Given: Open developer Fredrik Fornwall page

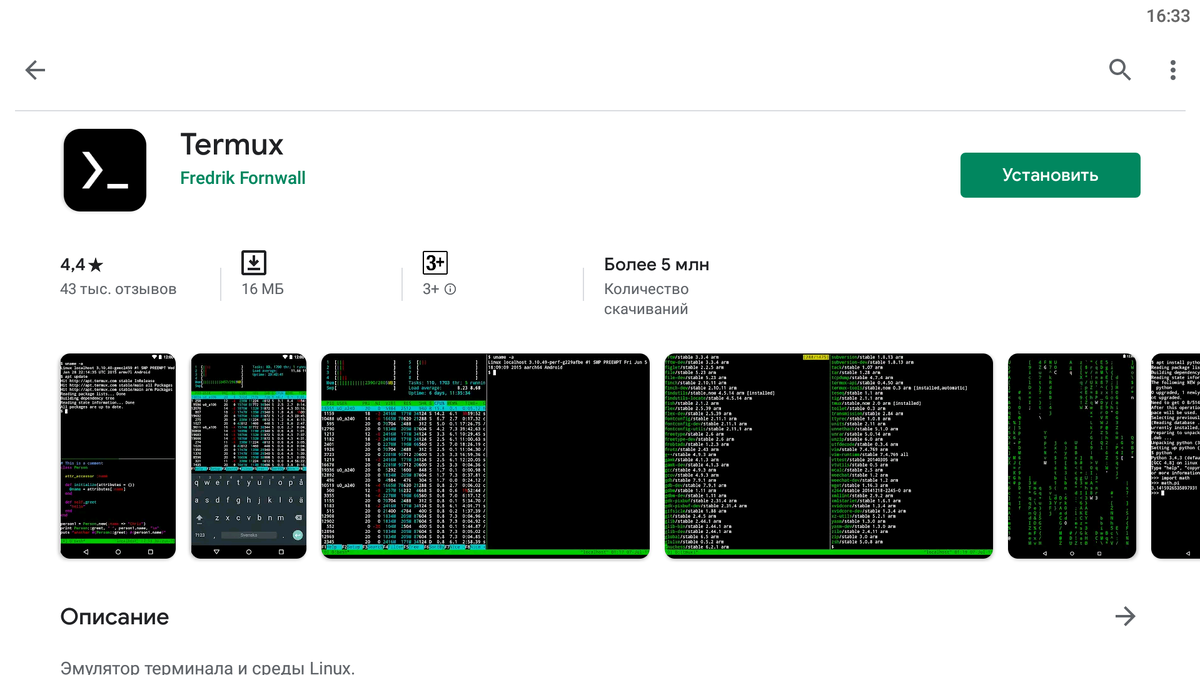Looking at the screenshot, I should [243, 178].
